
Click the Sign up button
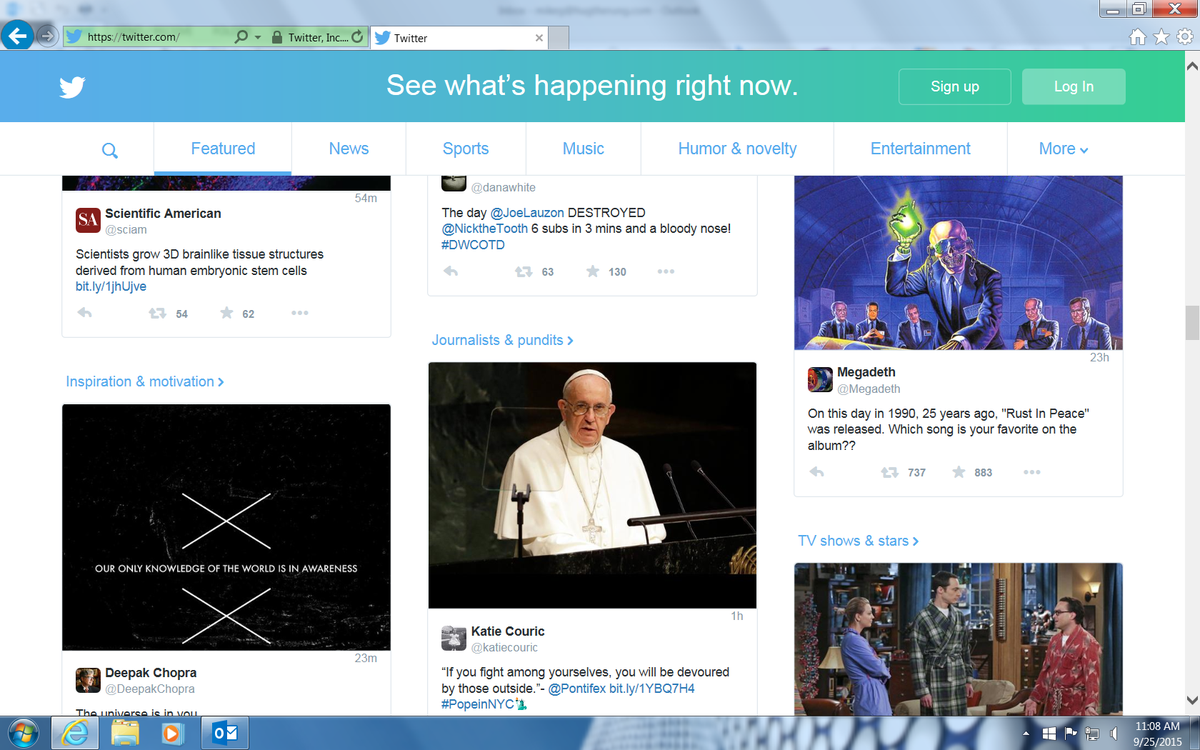click(955, 87)
